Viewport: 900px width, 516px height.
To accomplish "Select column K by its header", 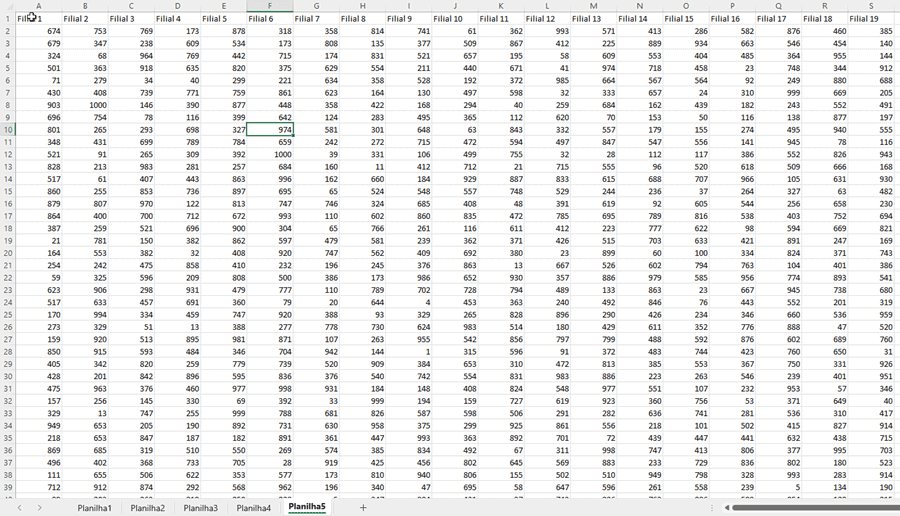I will [501, 6].
